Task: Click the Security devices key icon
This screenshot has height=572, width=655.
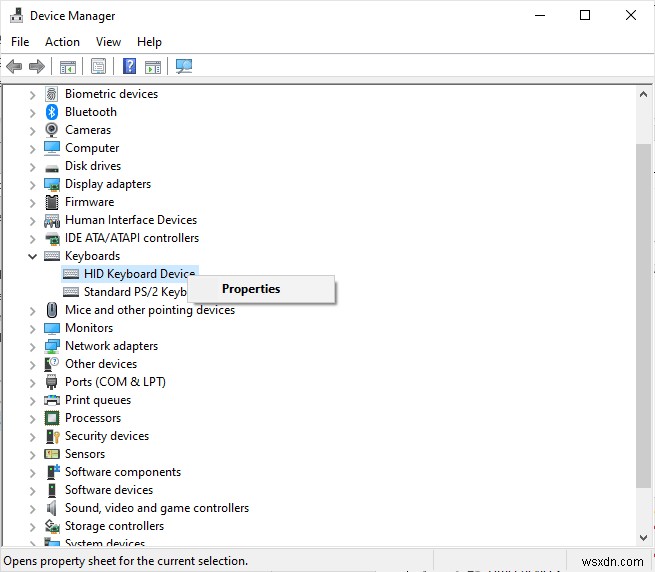Action: [x=53, y=436]
